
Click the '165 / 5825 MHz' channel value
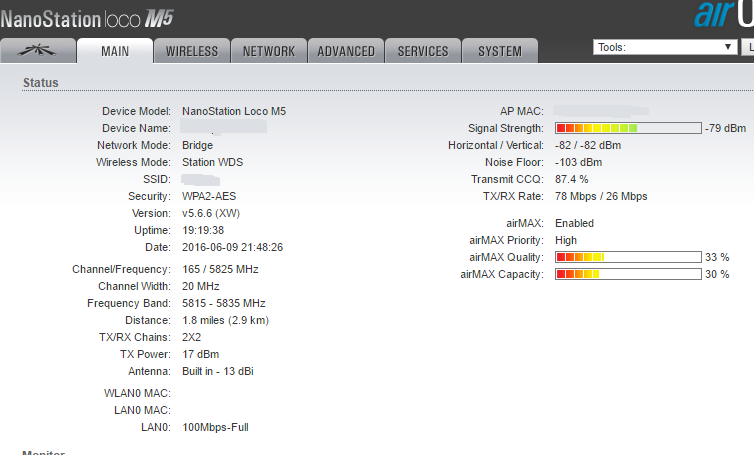(220, 269)
